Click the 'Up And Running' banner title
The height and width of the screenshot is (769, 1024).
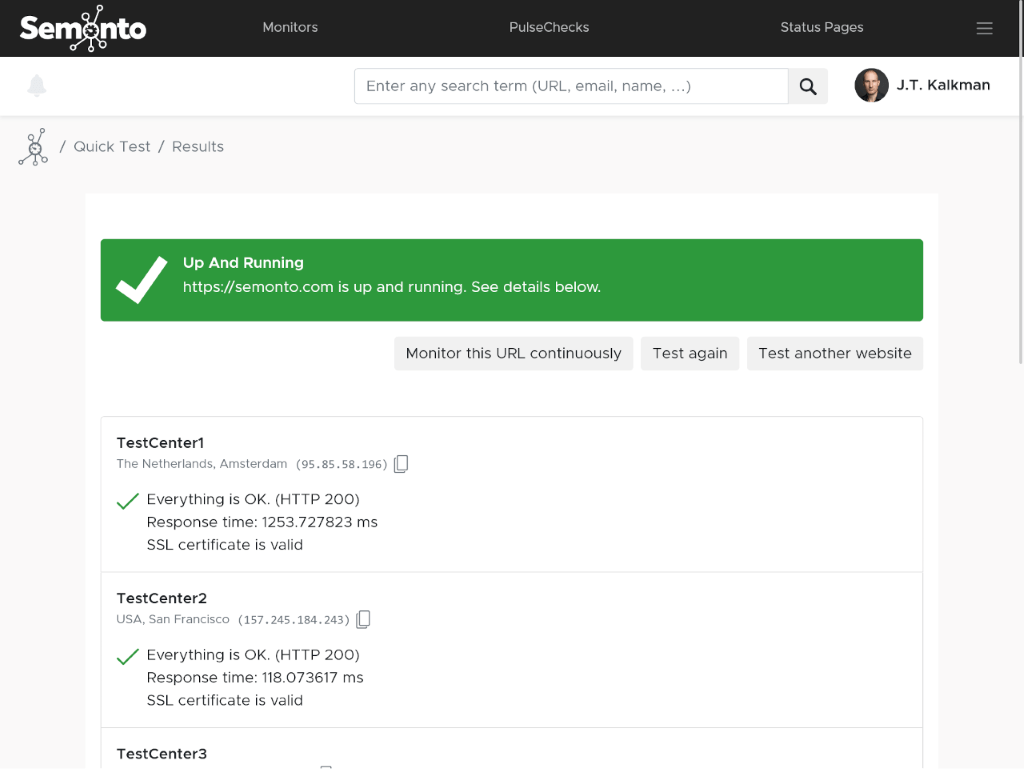coord(243,262)
